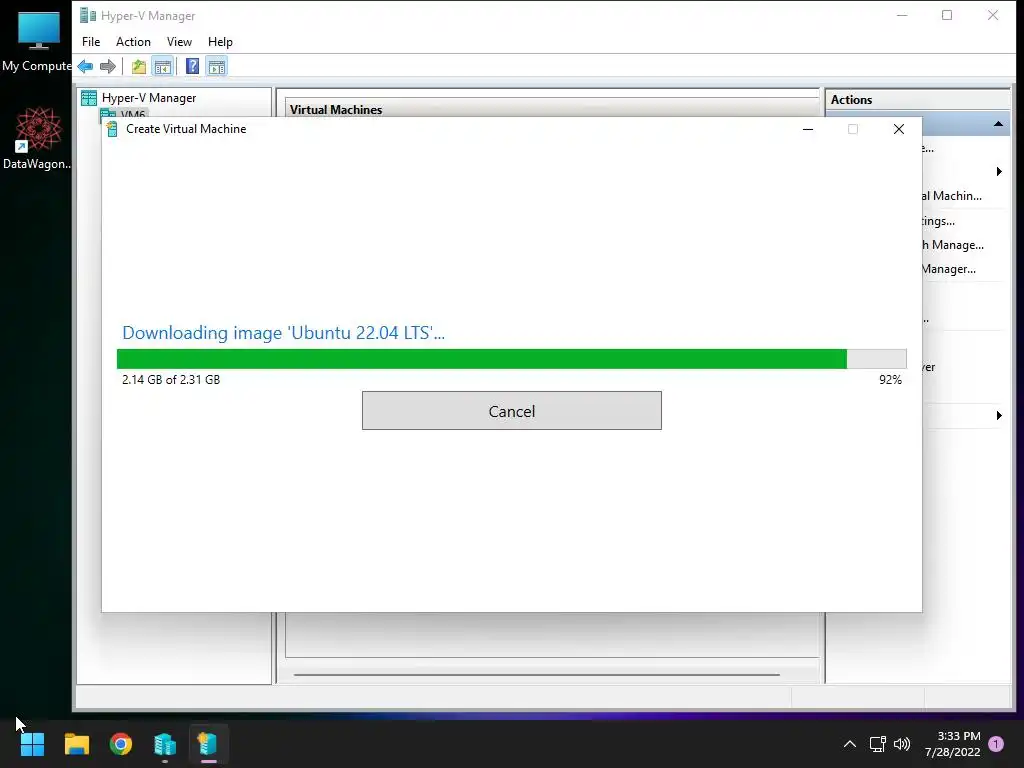1024x768 pixels.
Task: Click the 'h Manage...' action
Action: 953,245
